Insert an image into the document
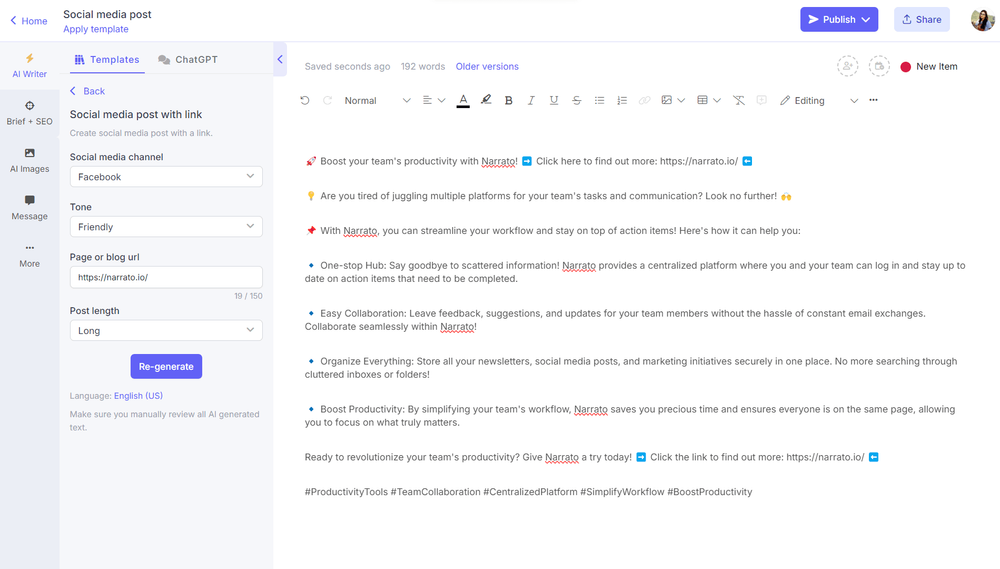1000x569 pixels. 666,100
